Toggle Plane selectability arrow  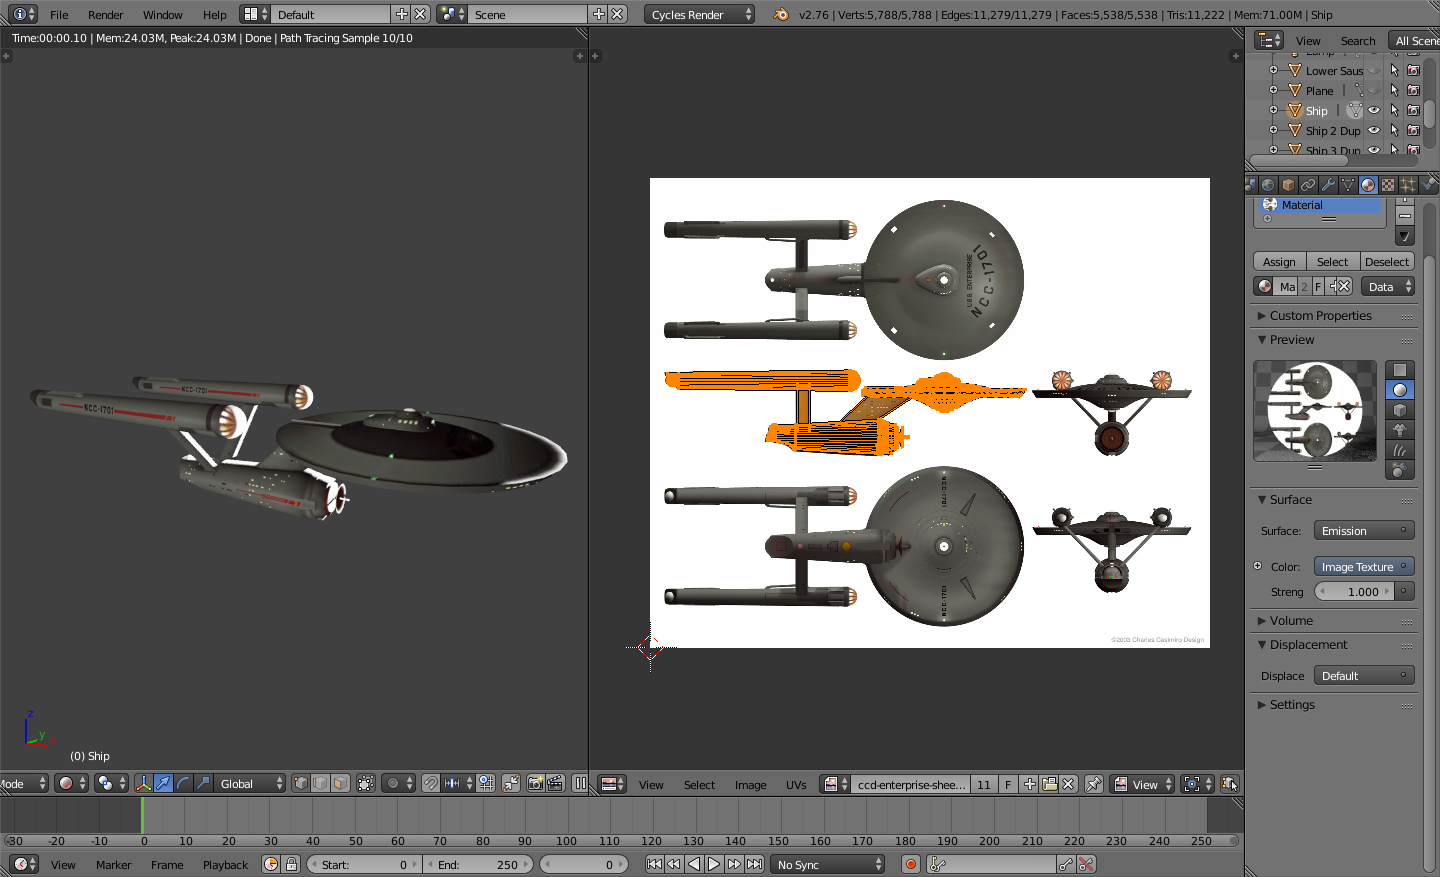click(1394, 91)
